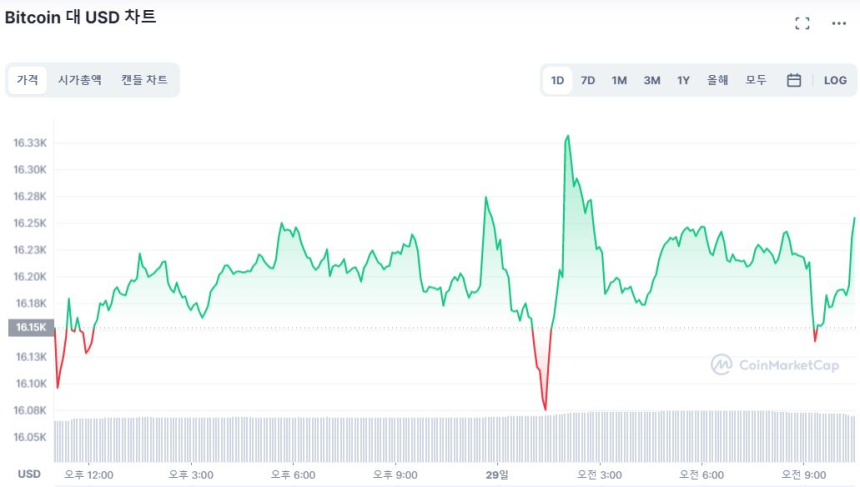Click the volume bars below the chart
The image size is (860, 487).
[450, 438]
